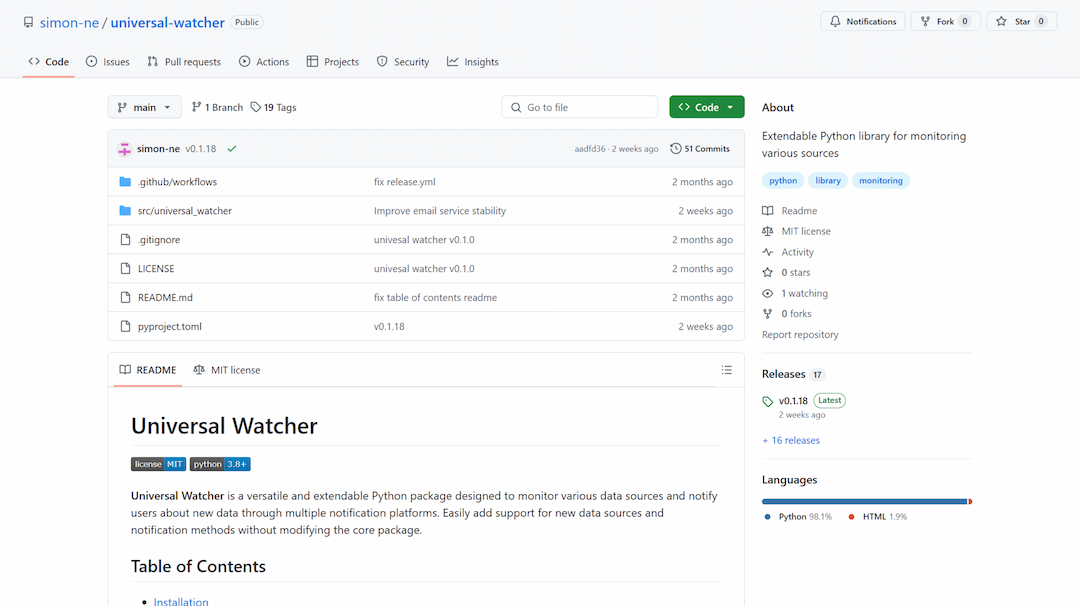Image resolution: width=1080 pixels, height=606 pixels.
Task: Open the main branch dropdown
Action: 145,107
